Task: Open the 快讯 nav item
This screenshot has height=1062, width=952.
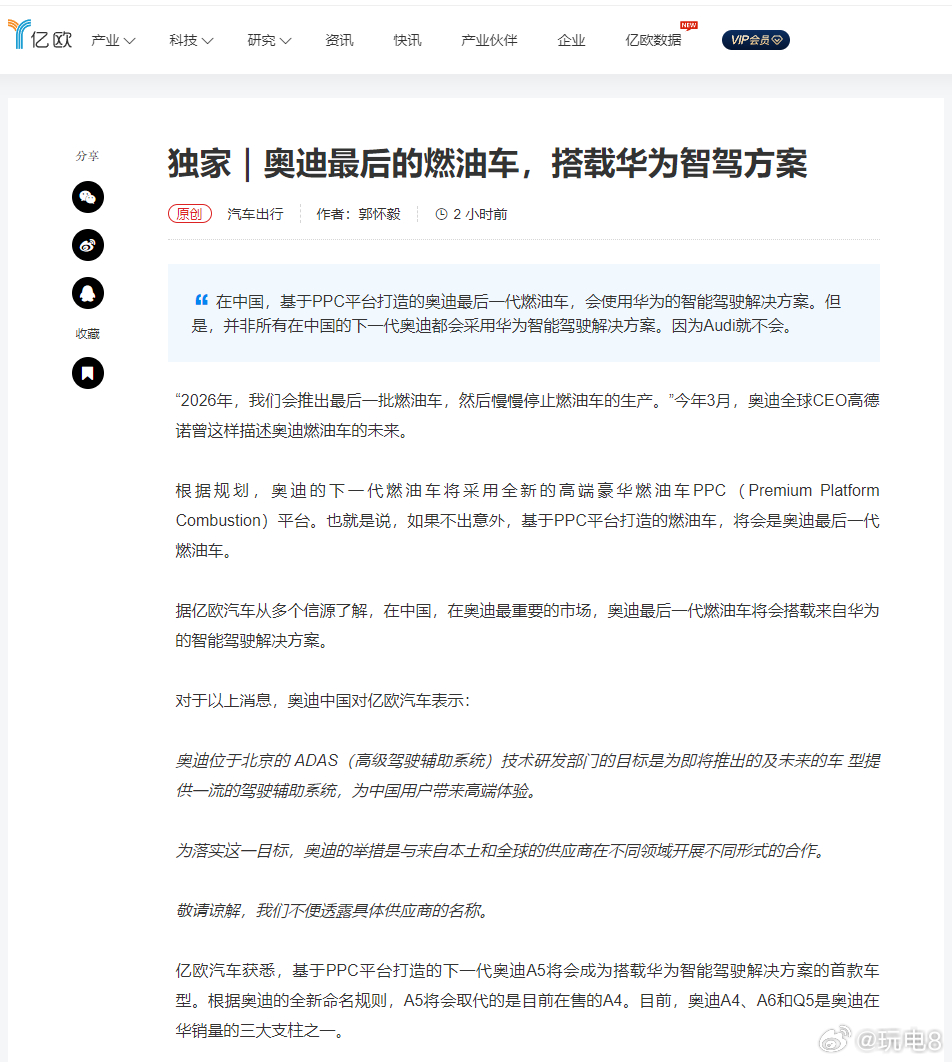Action: 408,41
